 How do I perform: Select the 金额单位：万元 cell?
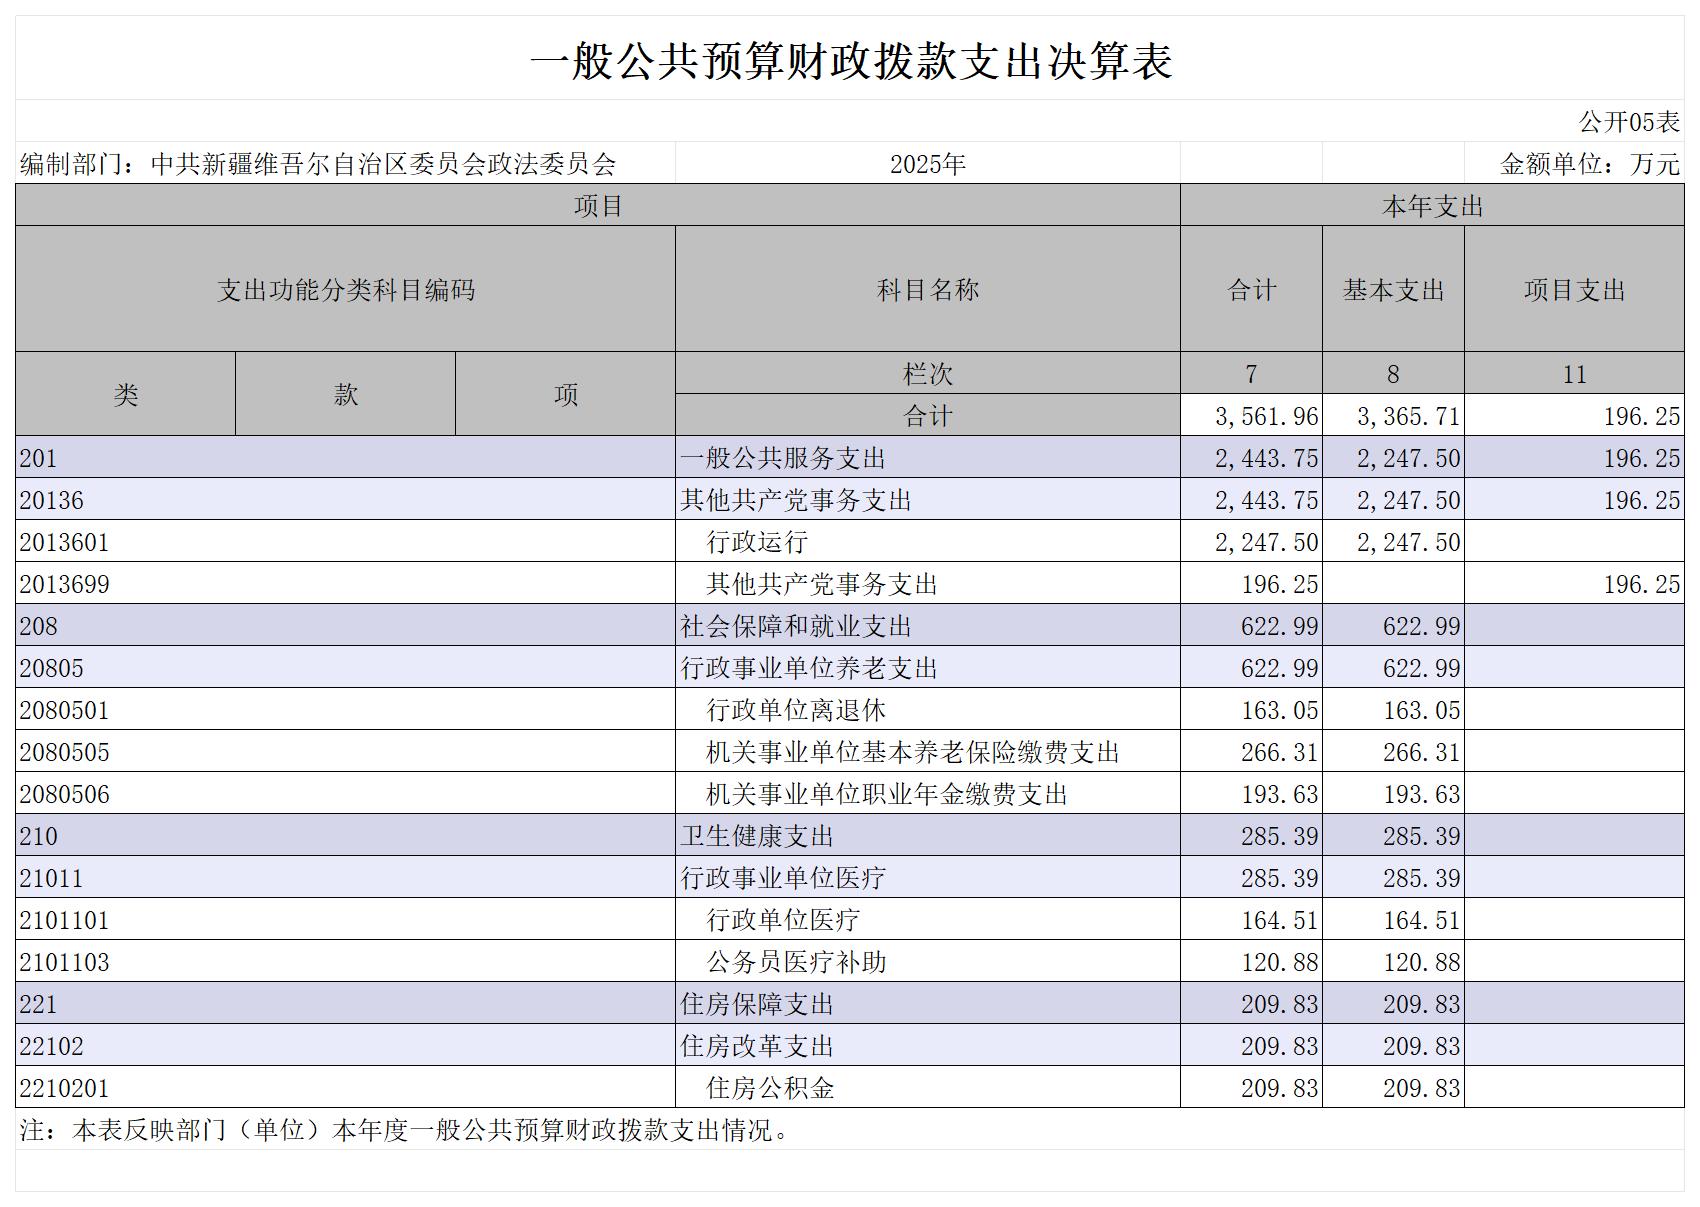(1574, 163)
